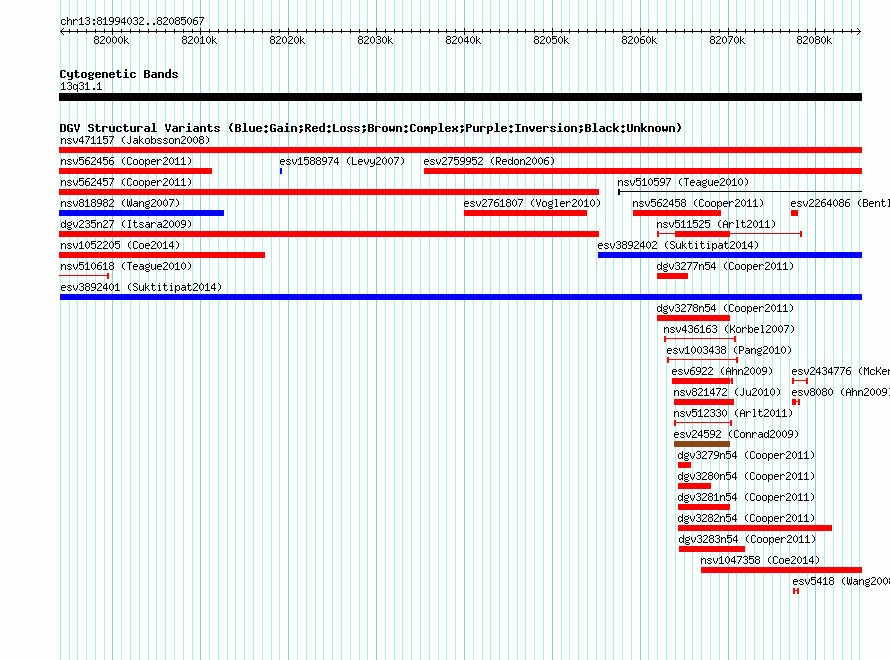890x660 pixels.
Task: Click the 82080k ruler tick label
Action: 813,40
